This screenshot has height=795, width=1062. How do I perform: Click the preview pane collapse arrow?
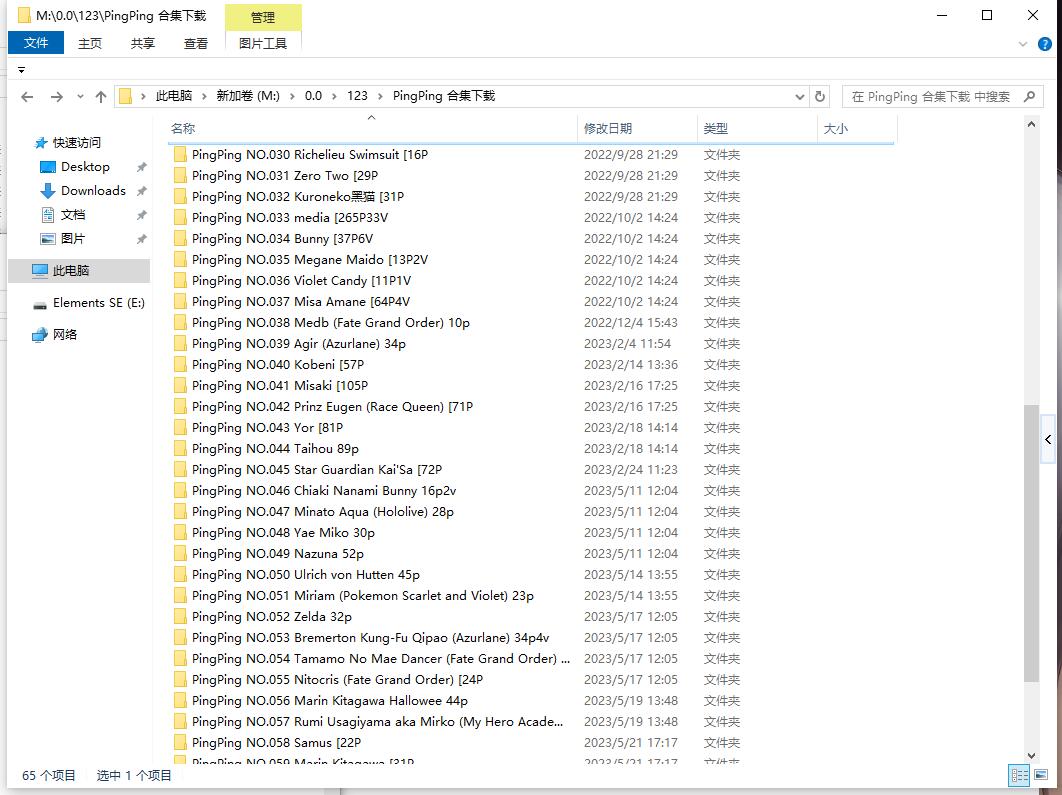(1048, 439)
